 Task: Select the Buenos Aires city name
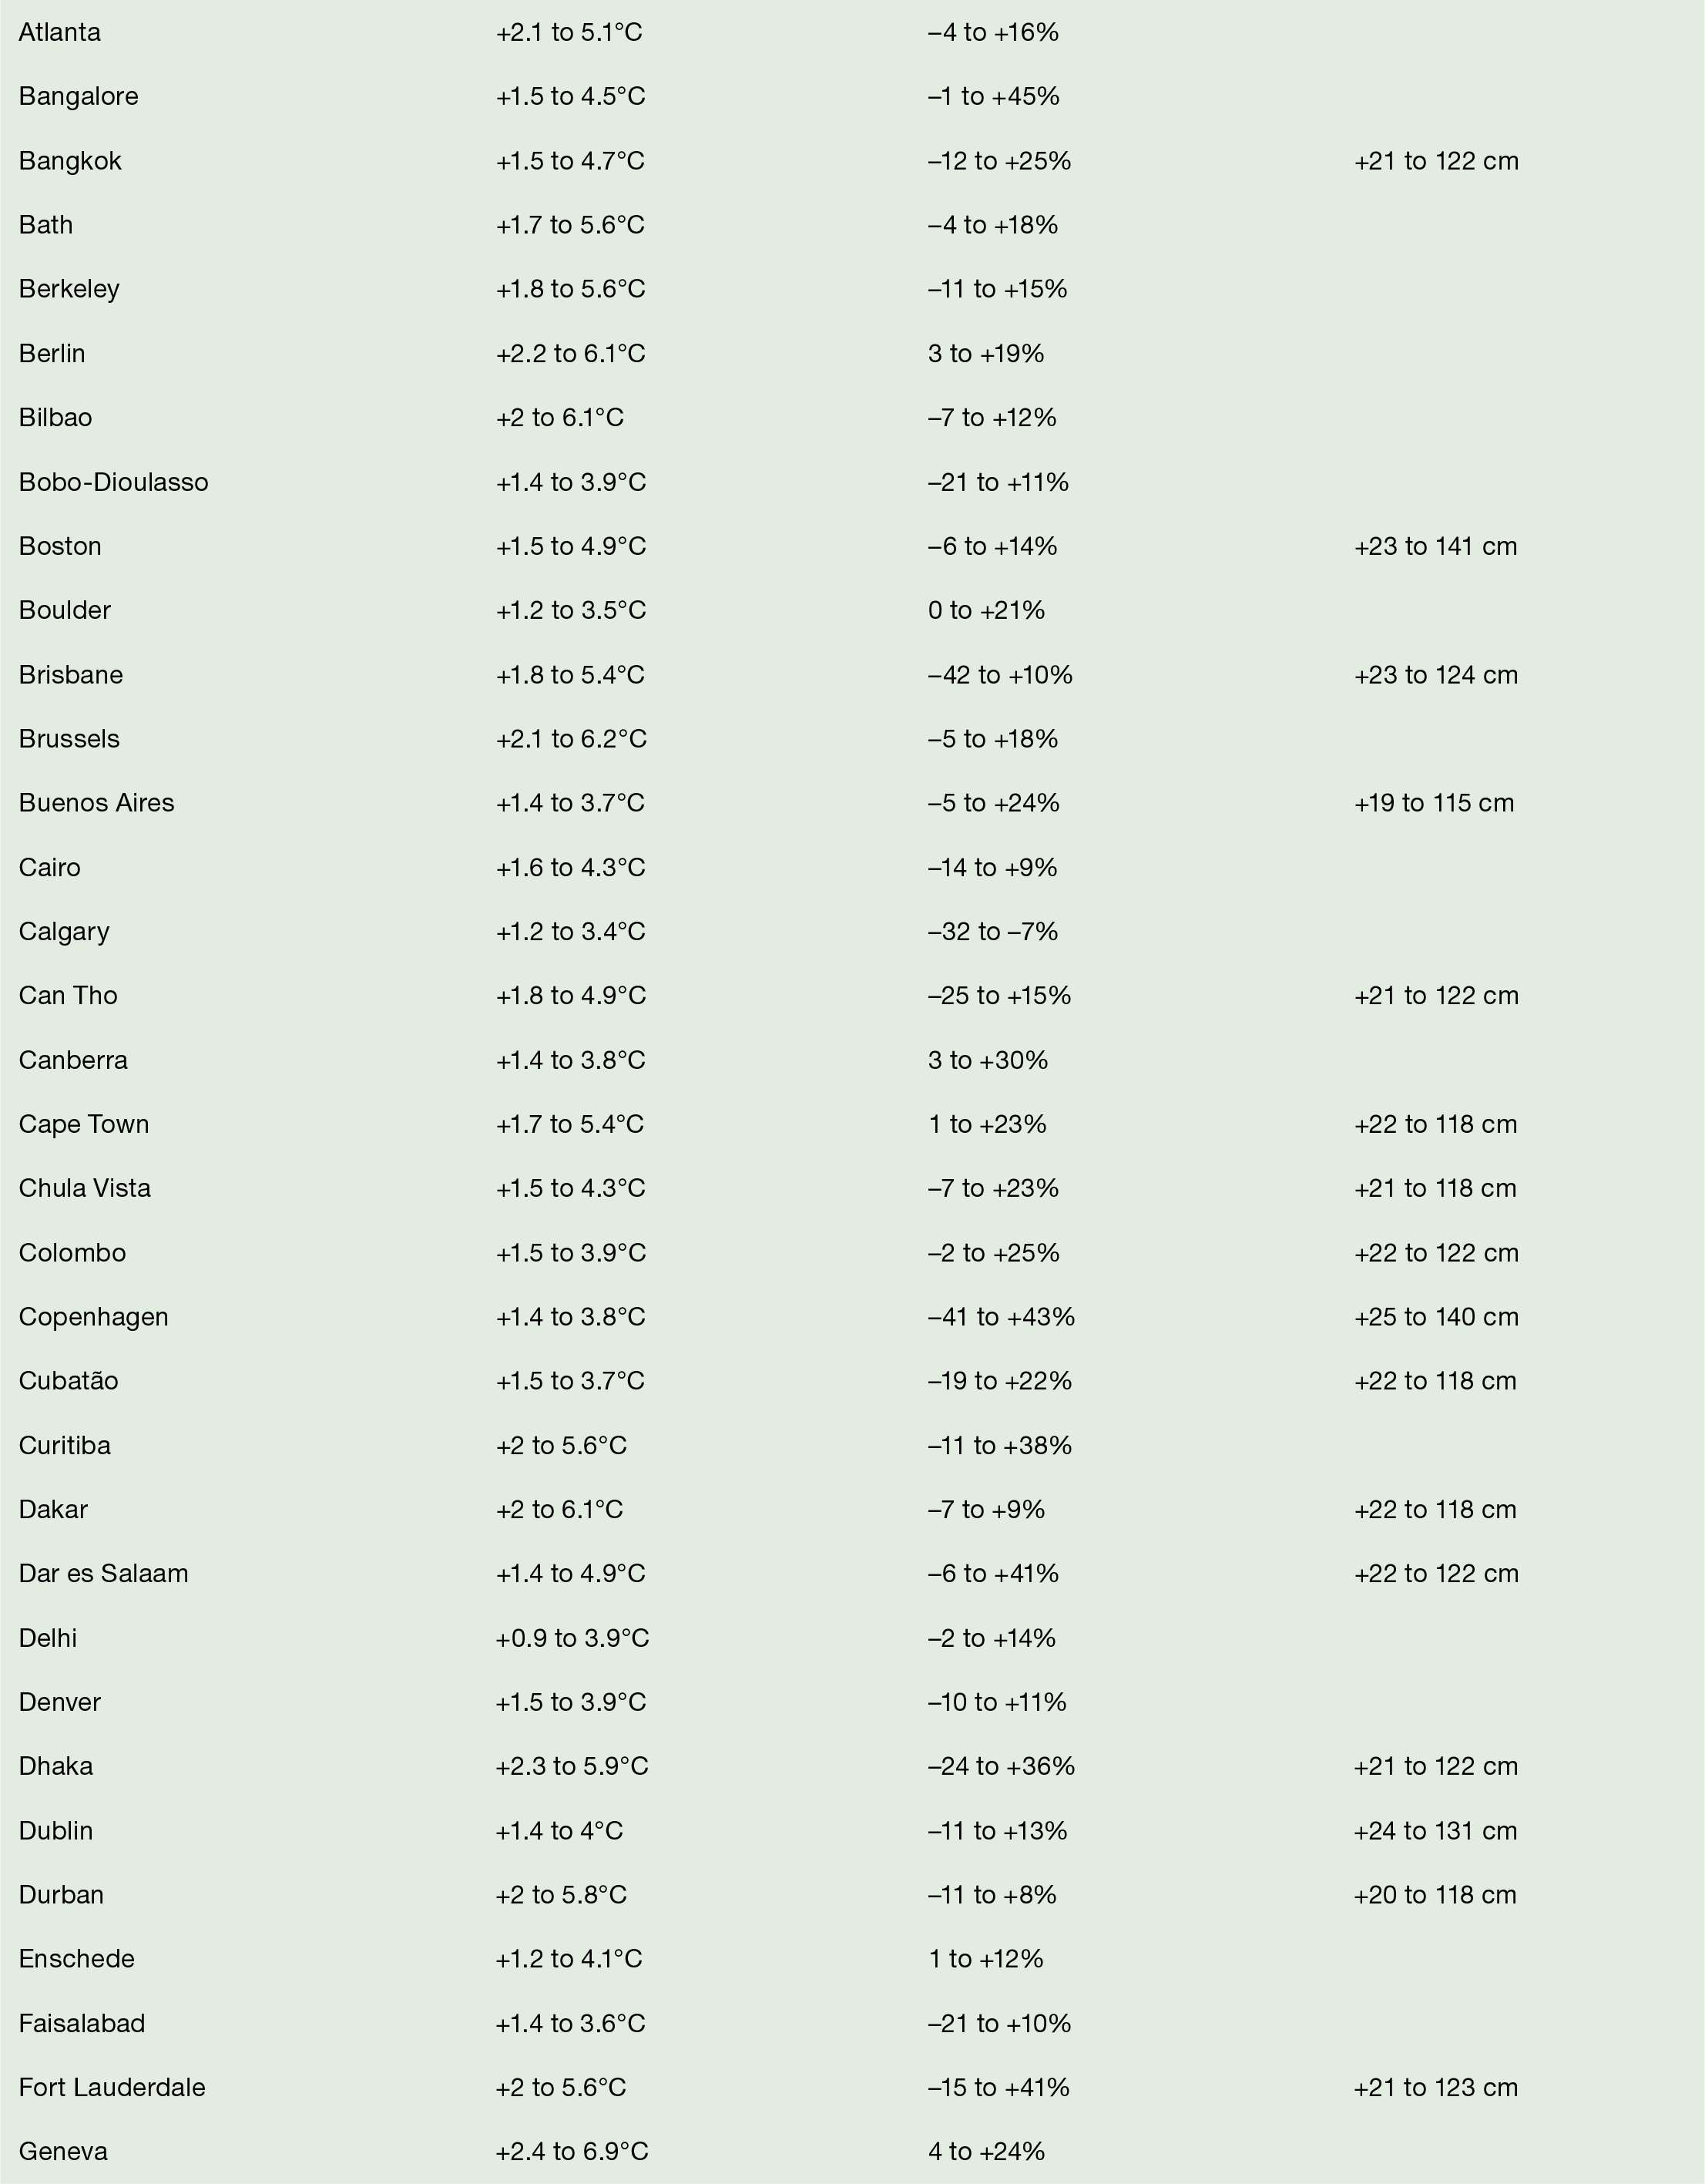pyautogui.click(x=96, y=803)
